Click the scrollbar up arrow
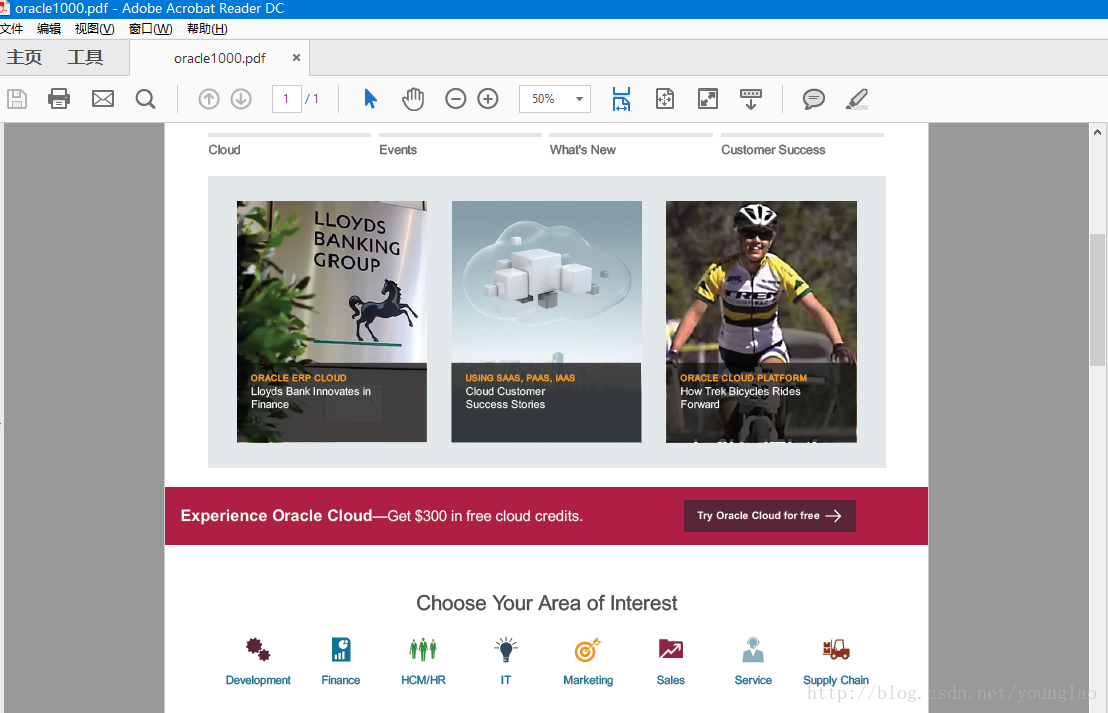The width and height of the screenshot is (1108, 713). coord(1097,132)
